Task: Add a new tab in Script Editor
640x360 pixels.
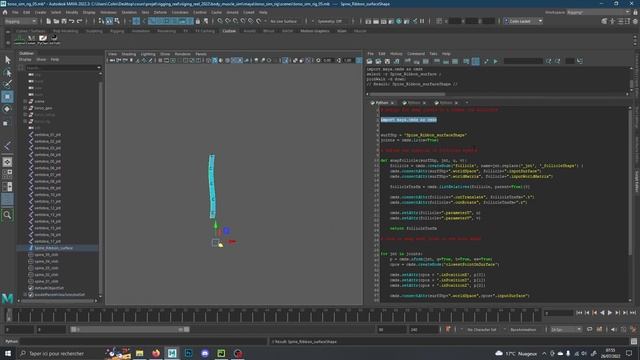Action: 467,103
